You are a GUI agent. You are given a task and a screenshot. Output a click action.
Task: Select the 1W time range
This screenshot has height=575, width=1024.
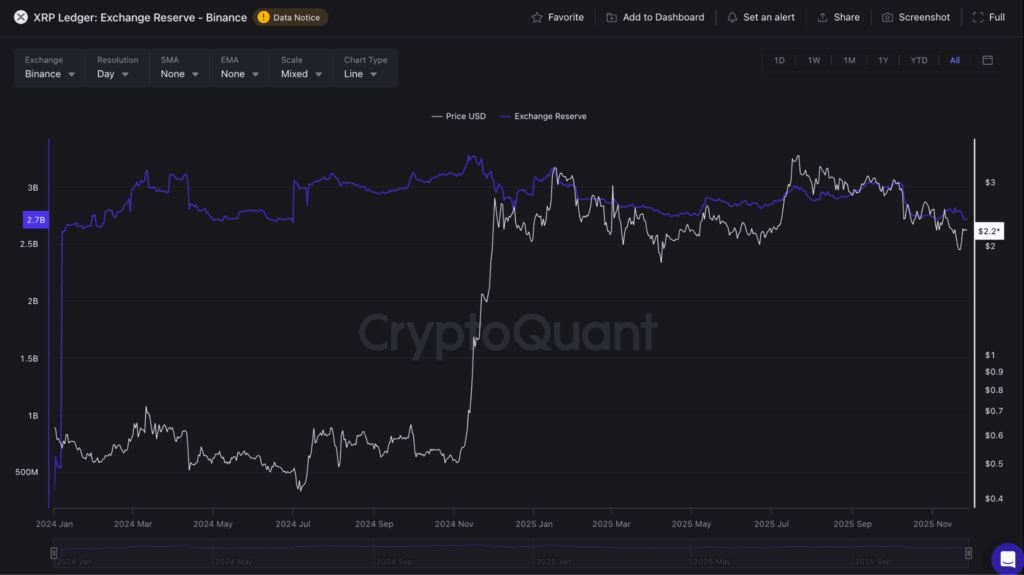click(x=814, y=60)
